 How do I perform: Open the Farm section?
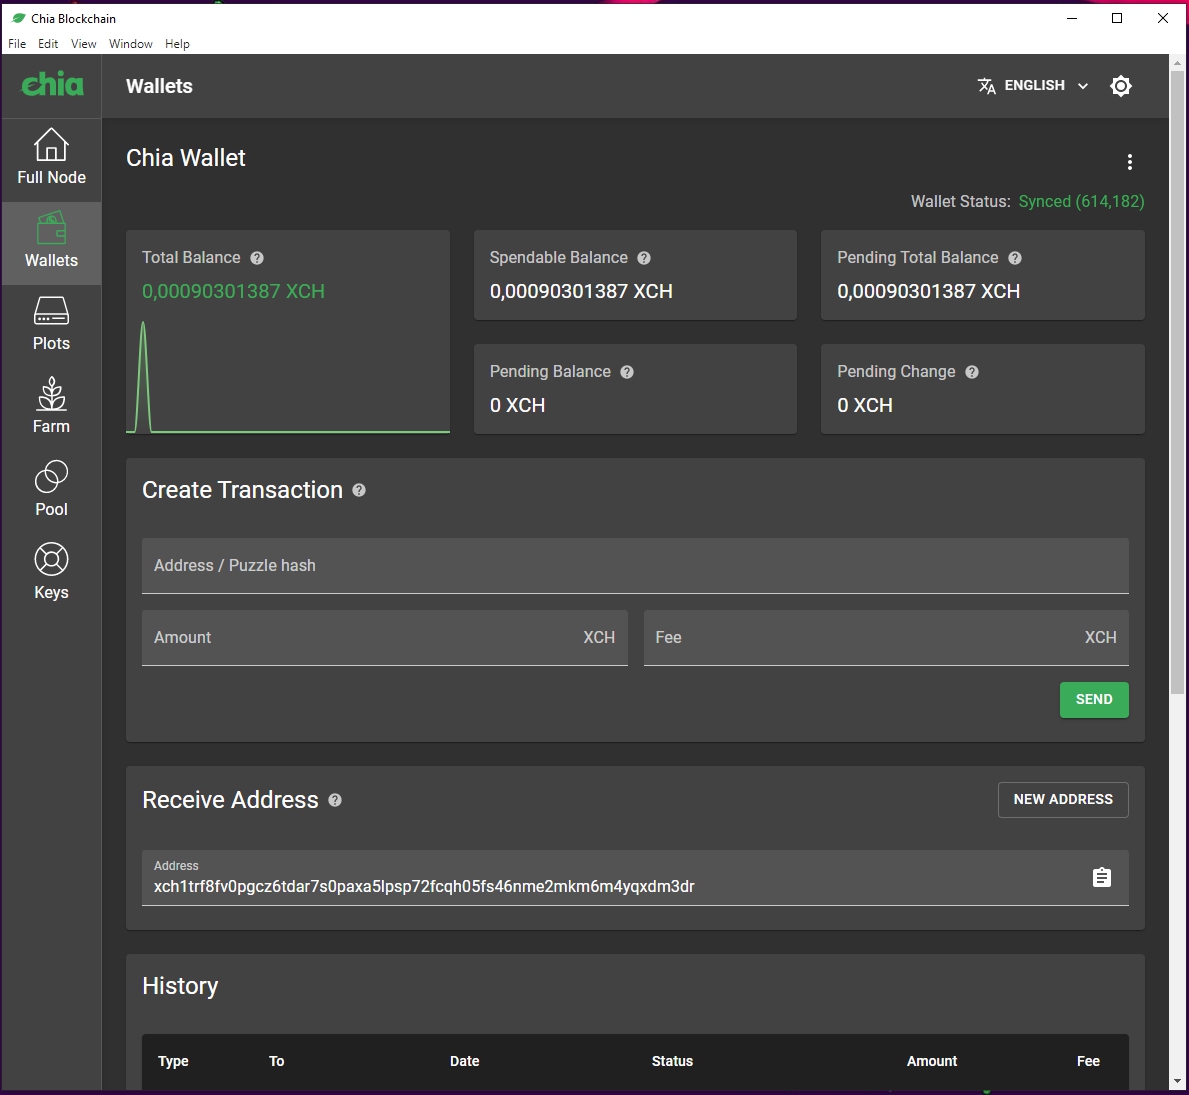tap(51, 406)
